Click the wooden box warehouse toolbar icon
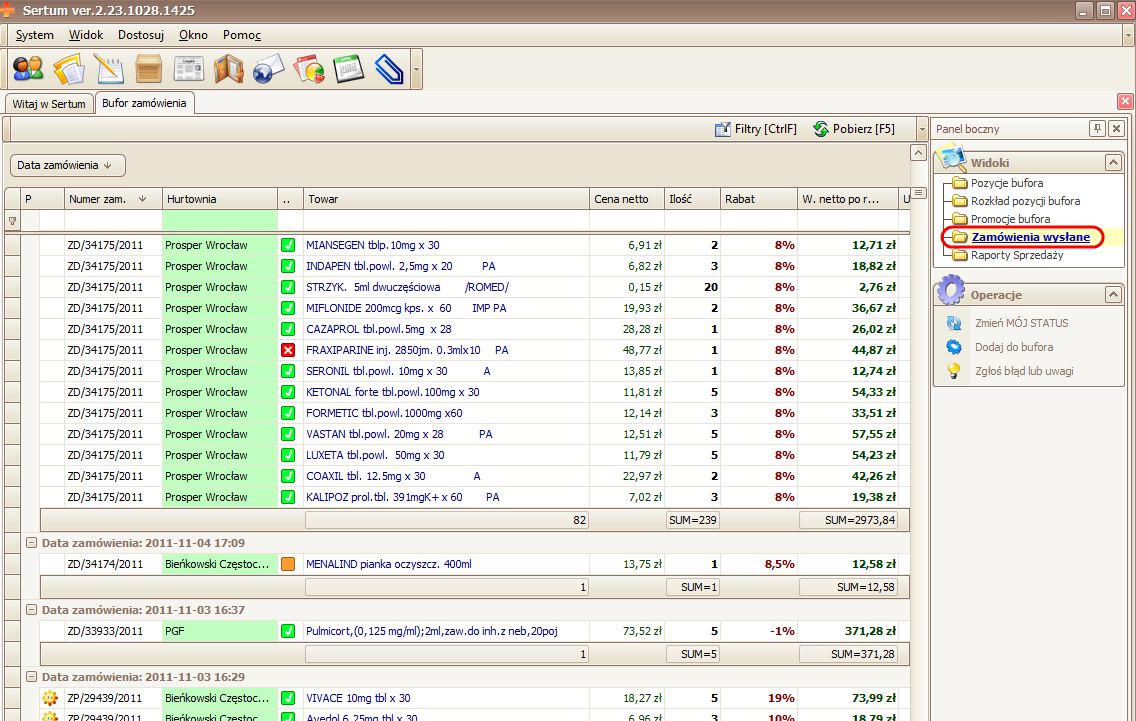1136x721 pixels. [x=148, y=69]
